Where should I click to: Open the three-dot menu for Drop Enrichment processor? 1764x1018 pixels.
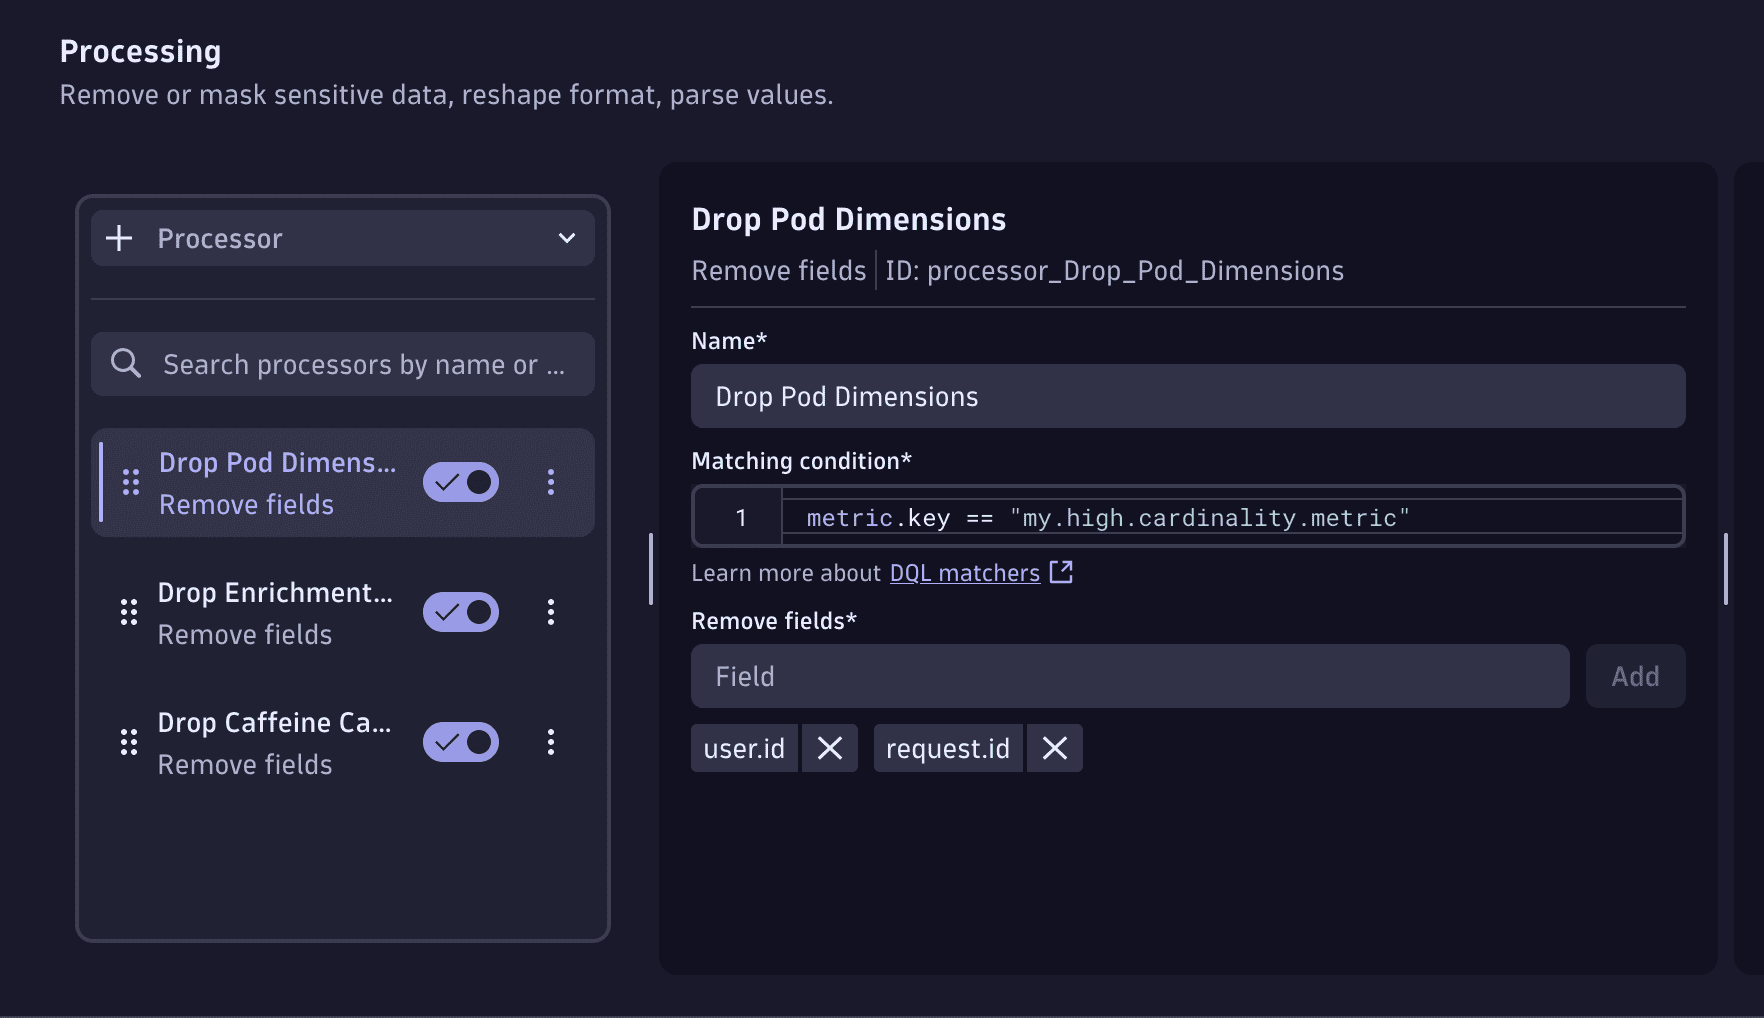tap(551, 612)
